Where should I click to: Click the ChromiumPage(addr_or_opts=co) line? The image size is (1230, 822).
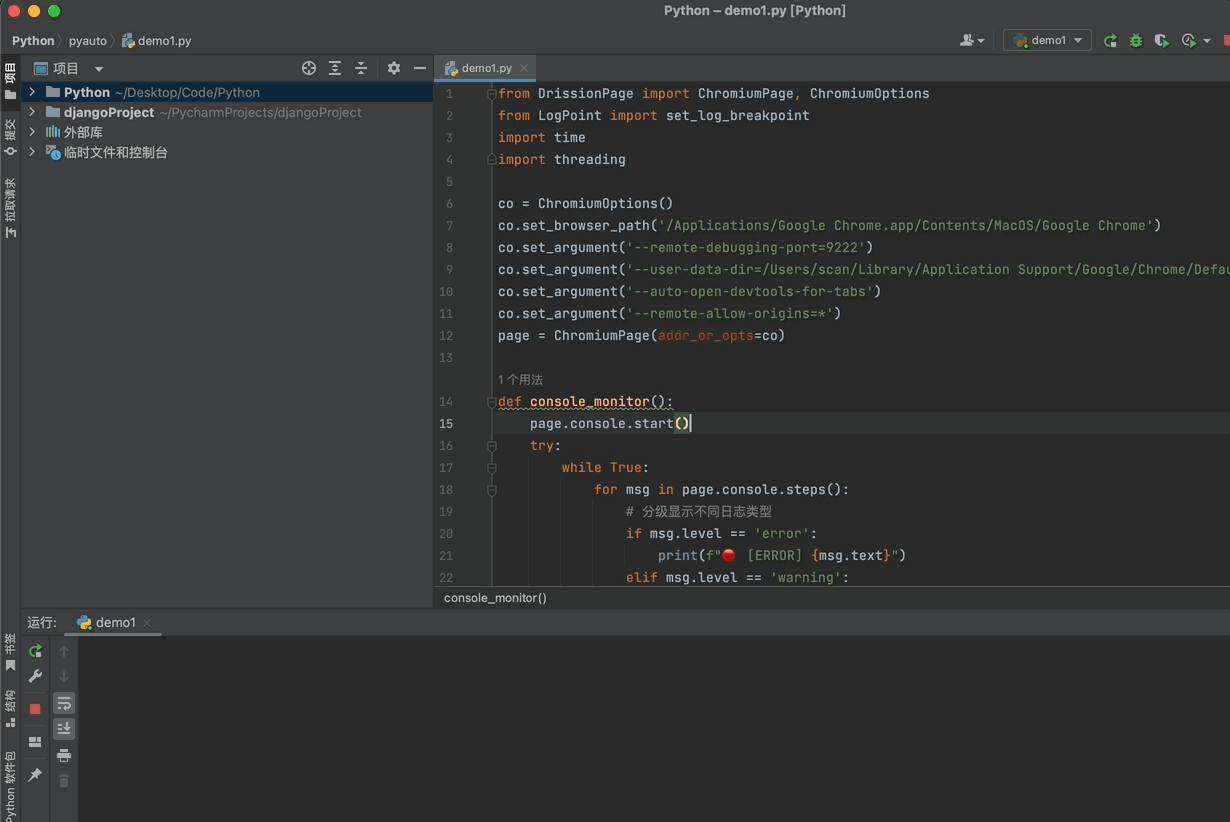(x=641, y=336)
